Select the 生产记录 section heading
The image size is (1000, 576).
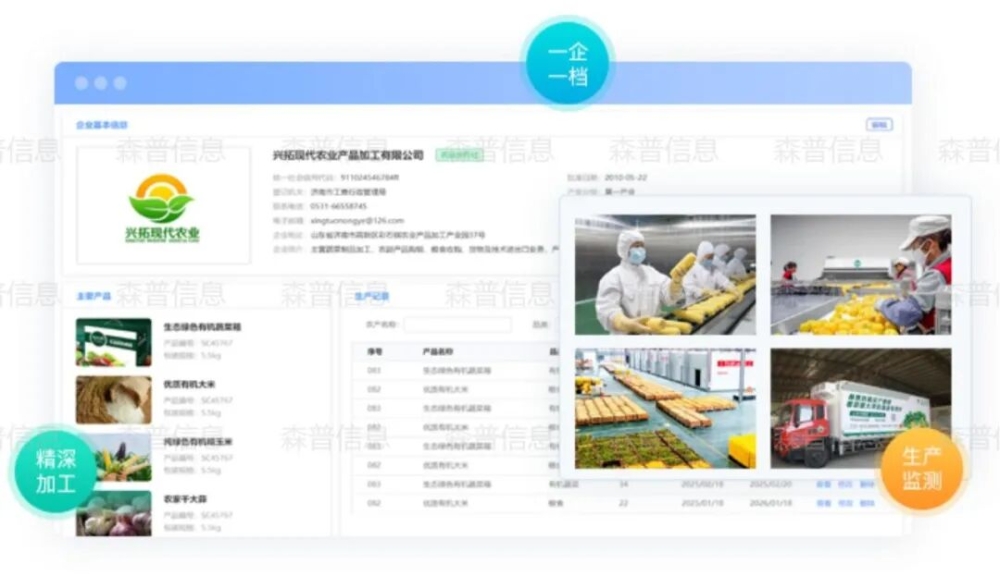(372, 296)
